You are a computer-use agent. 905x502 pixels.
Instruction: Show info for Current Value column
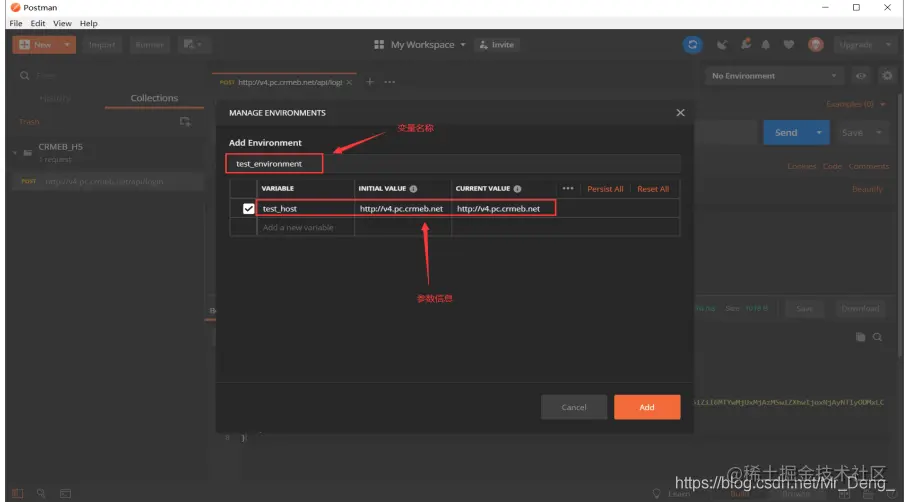[517, 189]
